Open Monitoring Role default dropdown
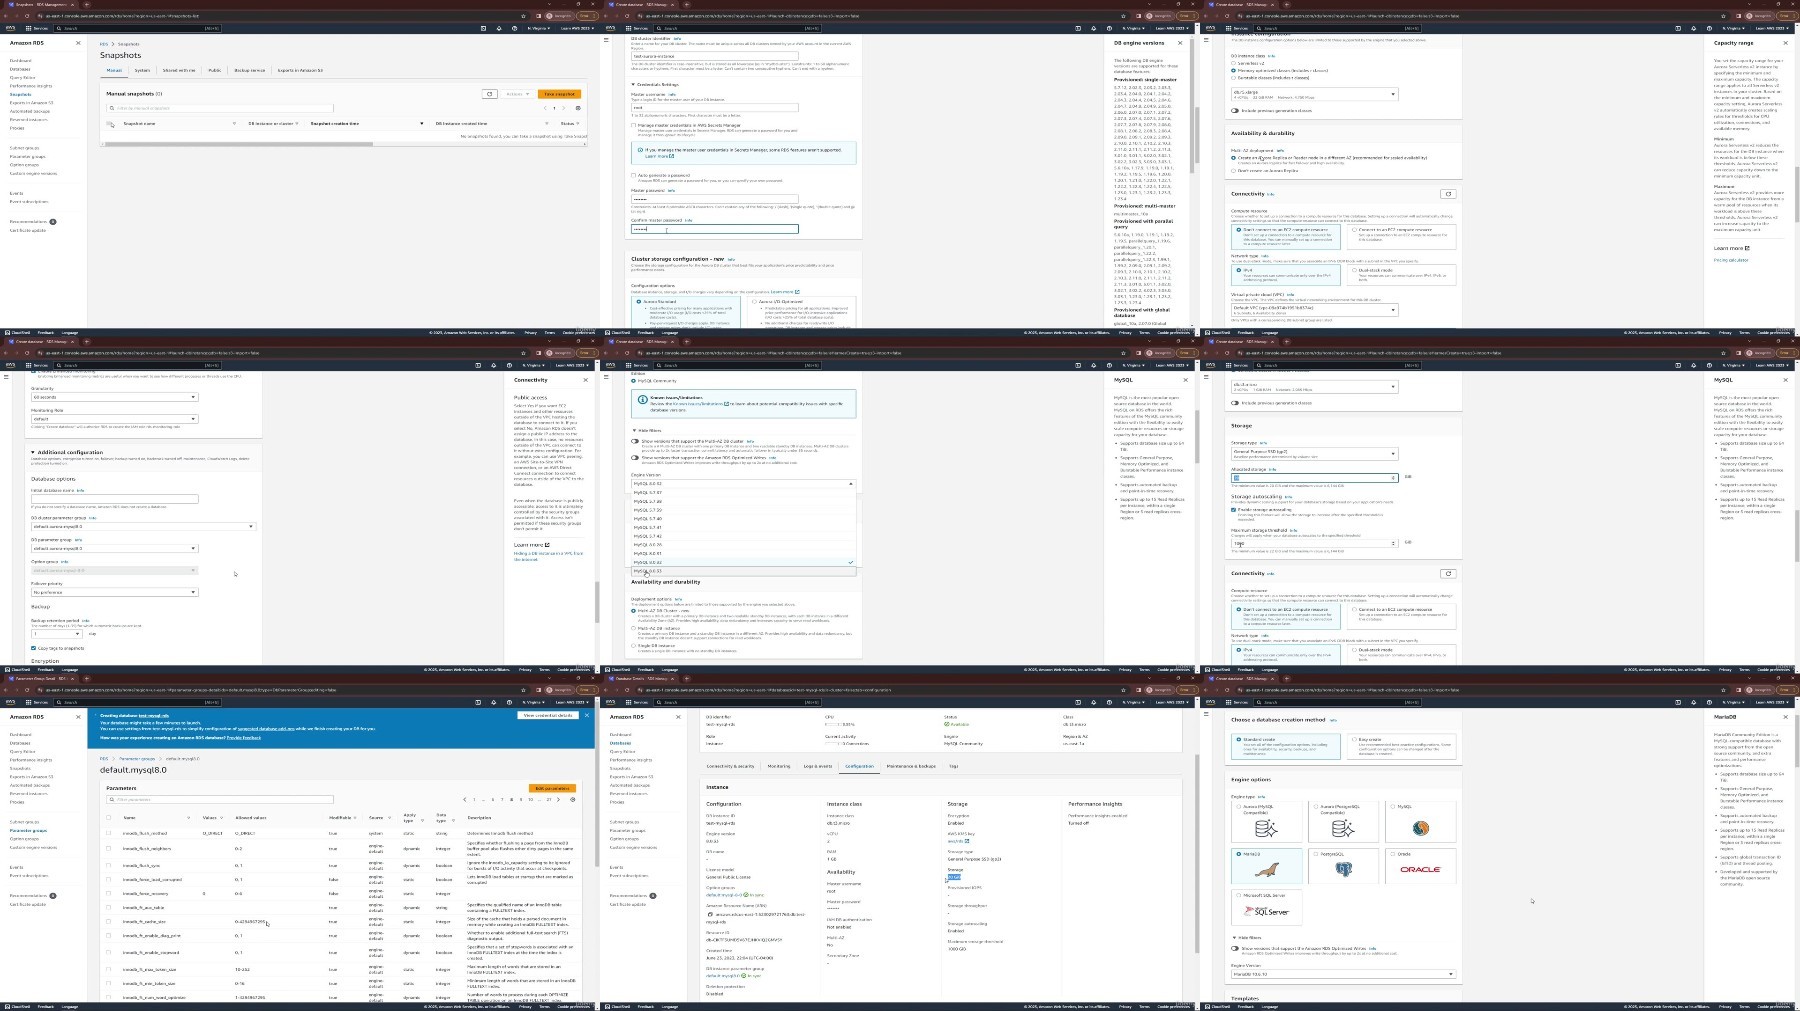Viewport: 1800px width, 1011px height. 115,419
